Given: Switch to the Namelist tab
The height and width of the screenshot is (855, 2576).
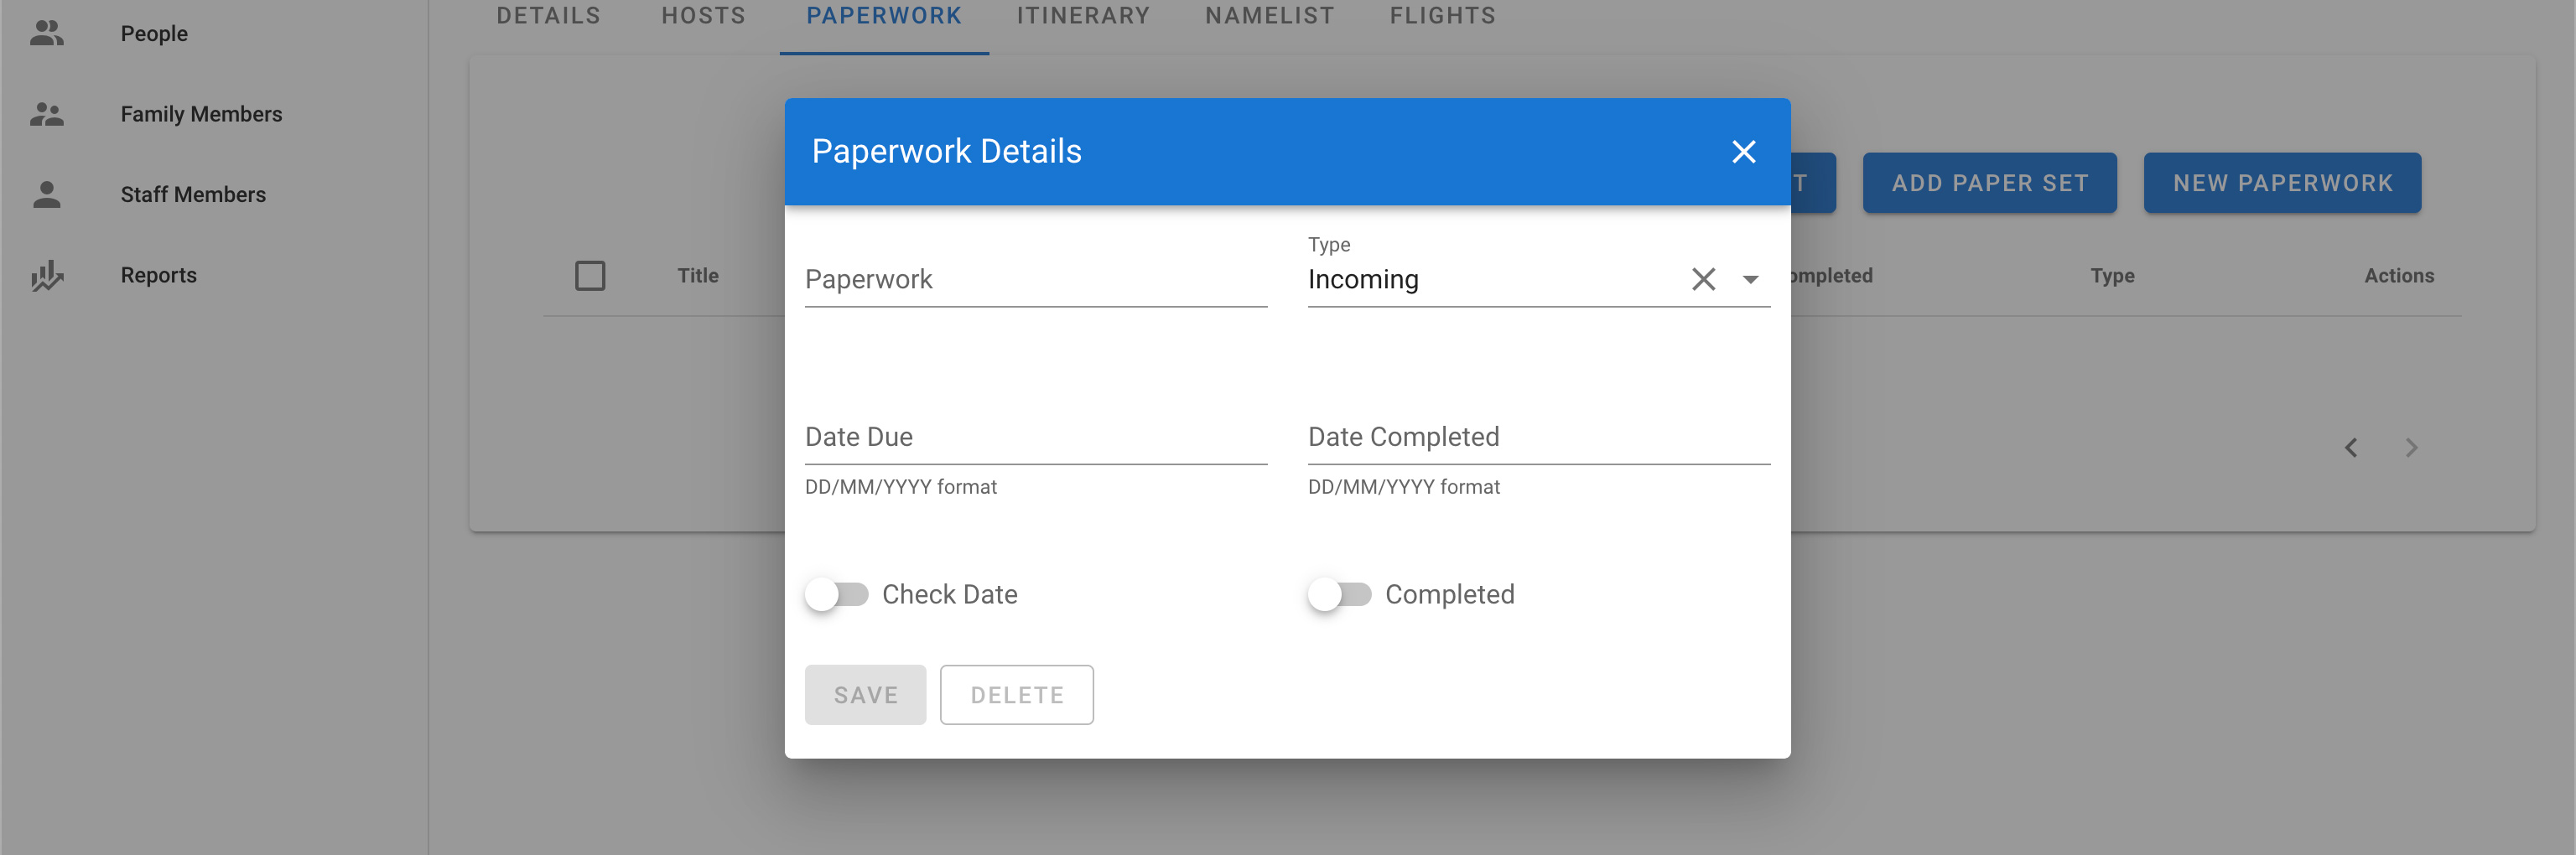Looking at the screenshot, I should (1269, 16).
